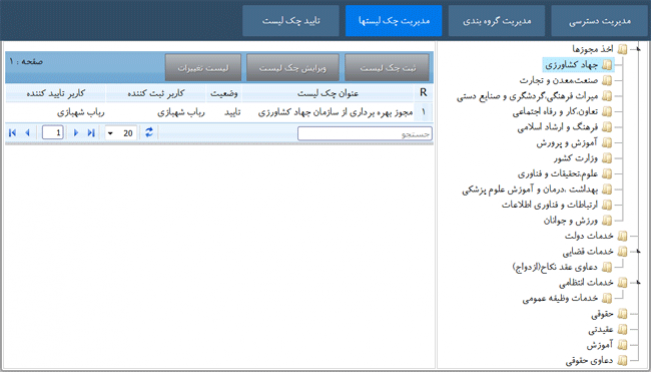
Task: Click folder icon of ورزش و جوانان
Action: pos(607,220)
